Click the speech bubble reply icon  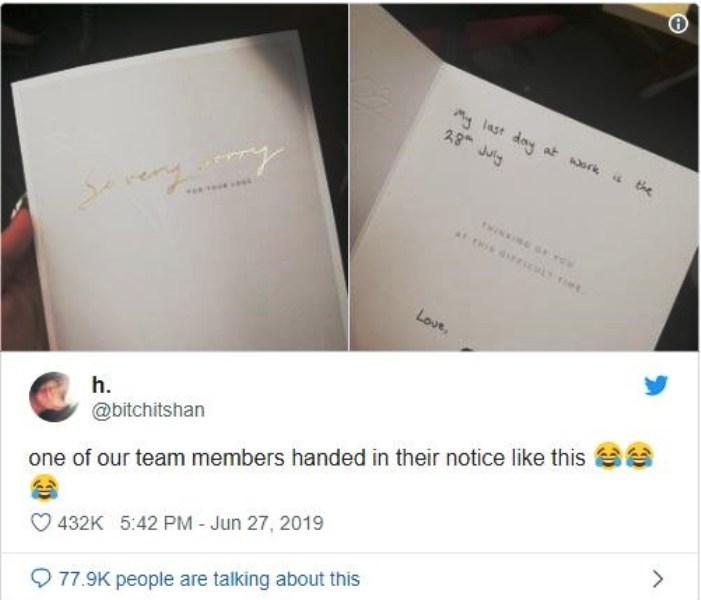coord(41,579)
